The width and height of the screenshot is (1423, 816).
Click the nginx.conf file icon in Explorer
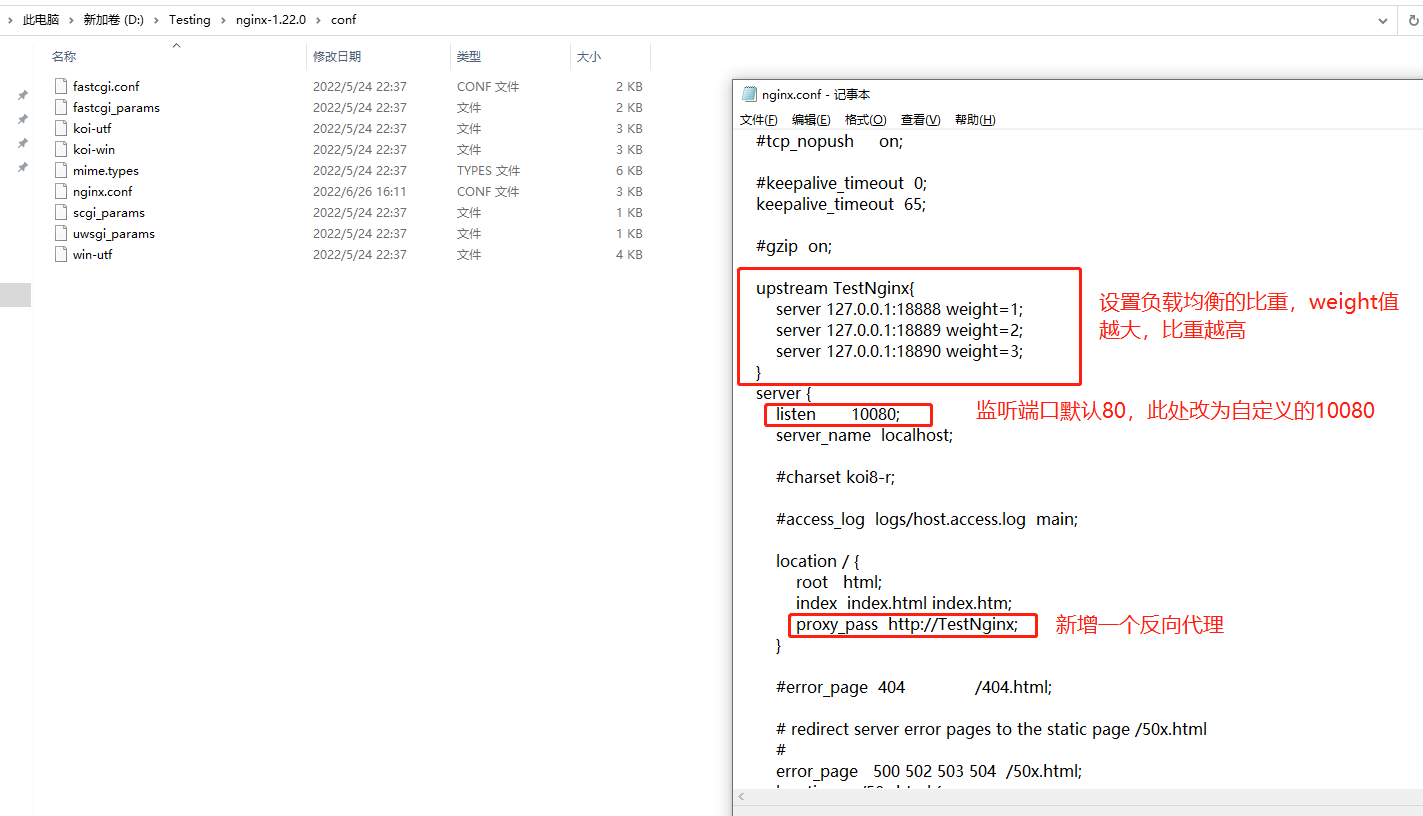[61, 191]
